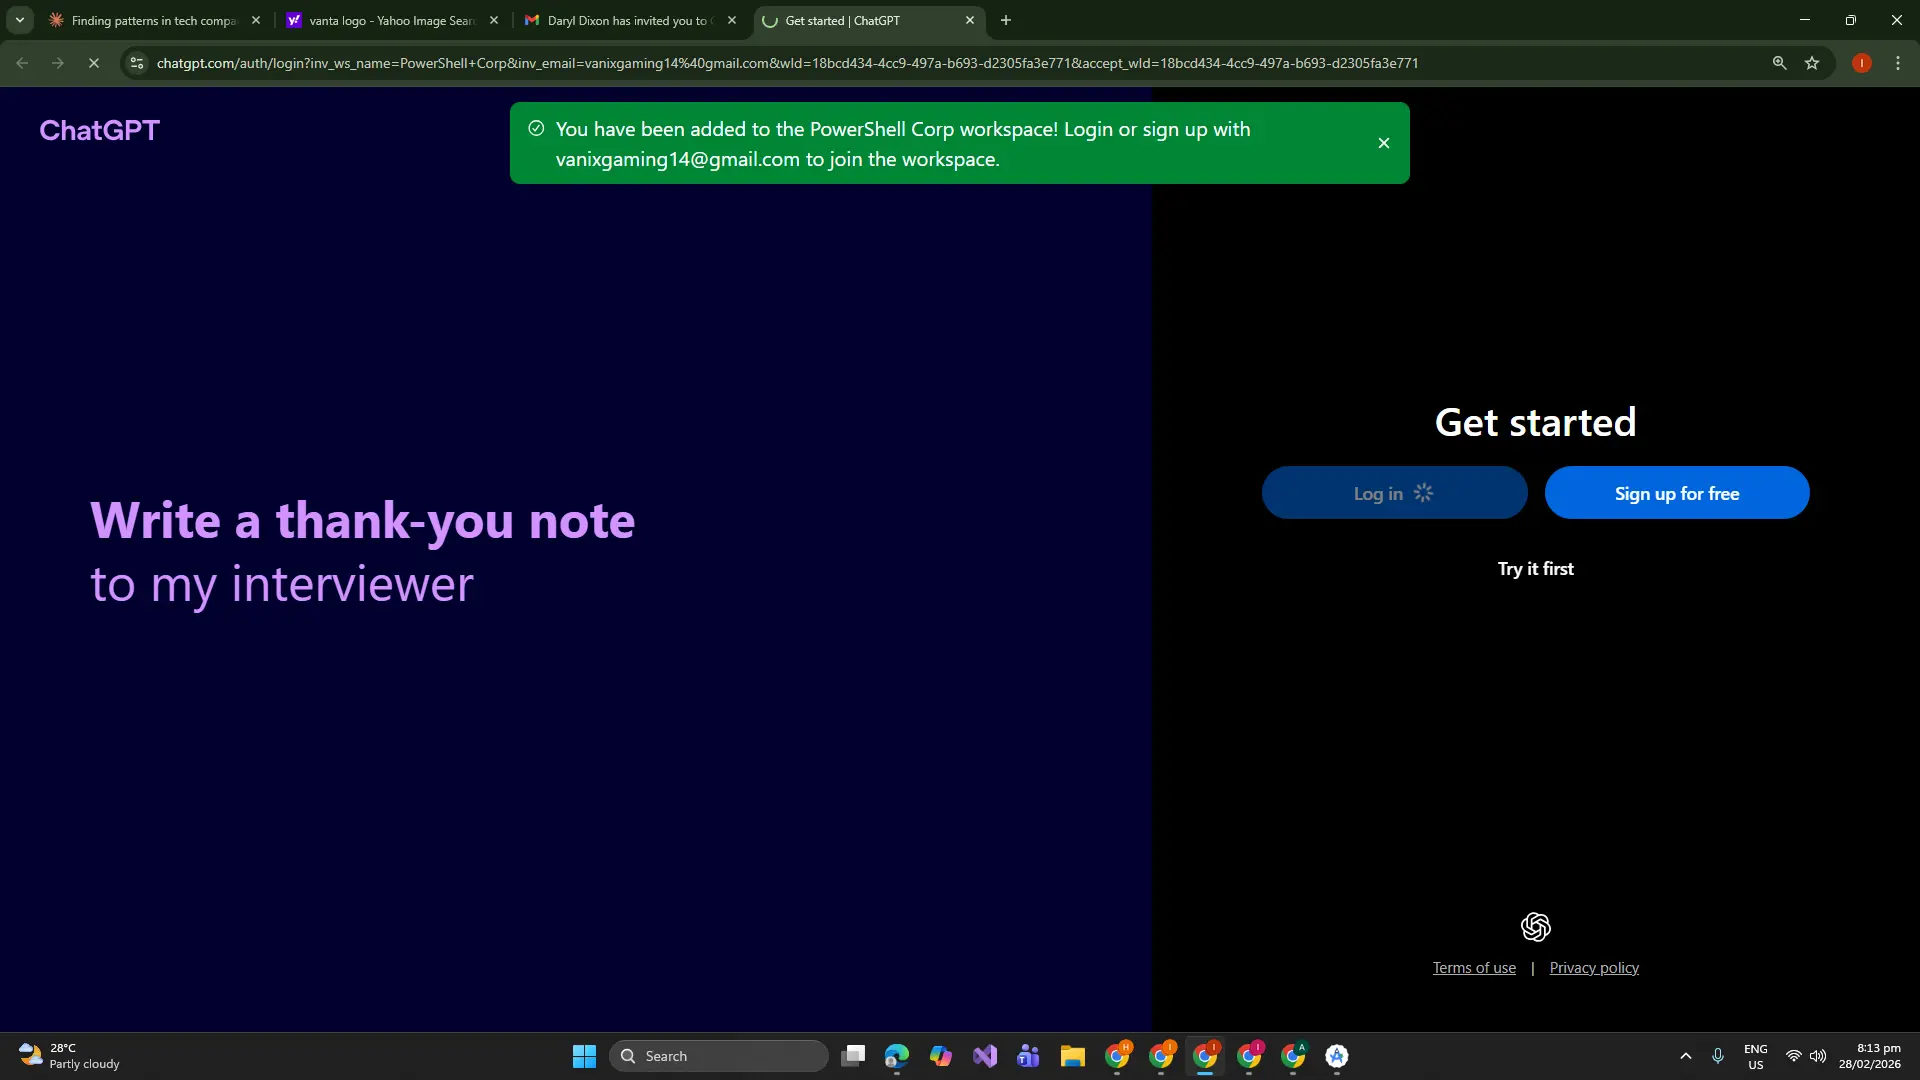Dismiss the green workspace notification banner
The height and width of the screenshot is (1080, 1920).
[x=1383, y=143]
